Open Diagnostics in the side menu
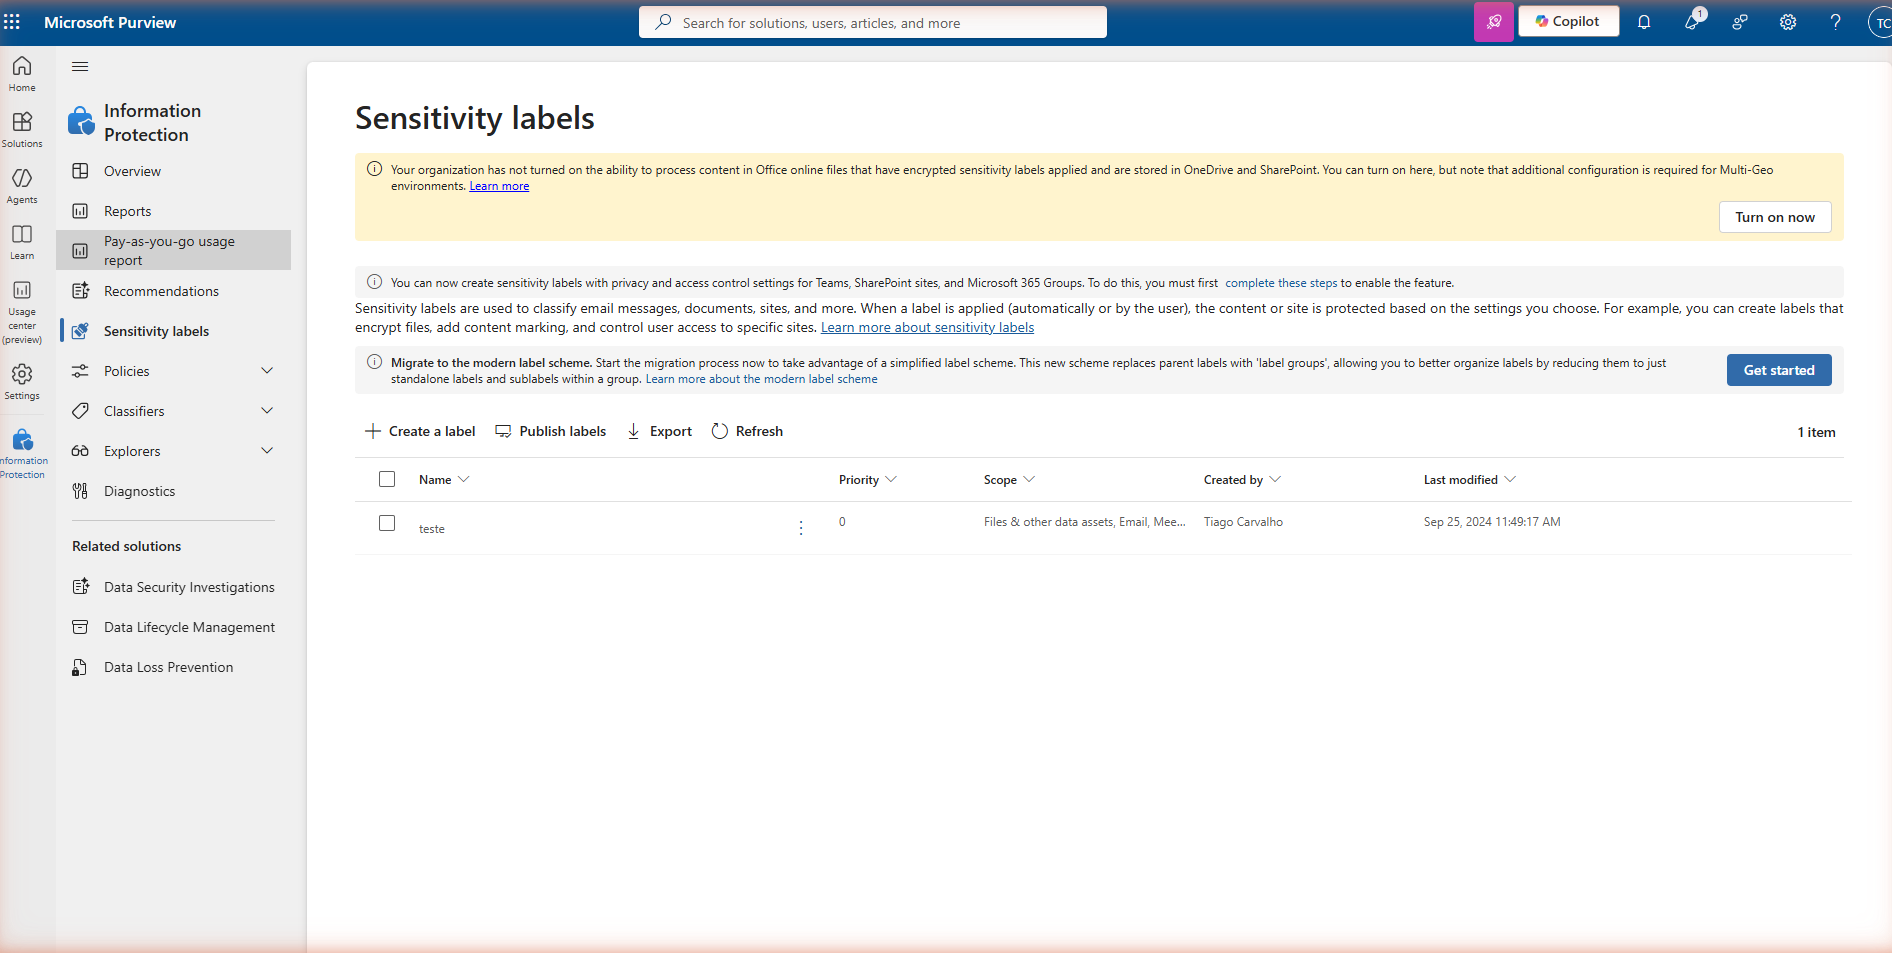 174,491
